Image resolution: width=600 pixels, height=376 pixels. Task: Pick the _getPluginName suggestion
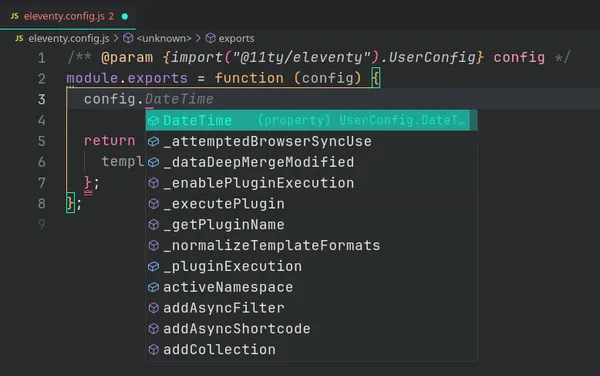[x=311, y=224]
